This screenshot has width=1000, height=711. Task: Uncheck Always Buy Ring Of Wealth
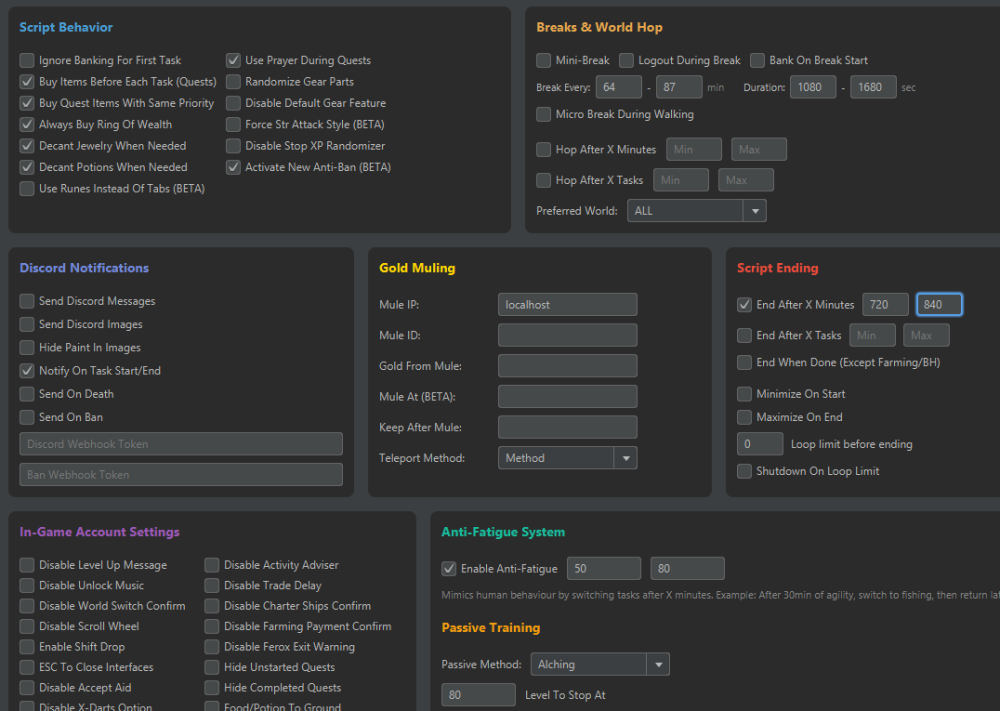pos(27,125)
